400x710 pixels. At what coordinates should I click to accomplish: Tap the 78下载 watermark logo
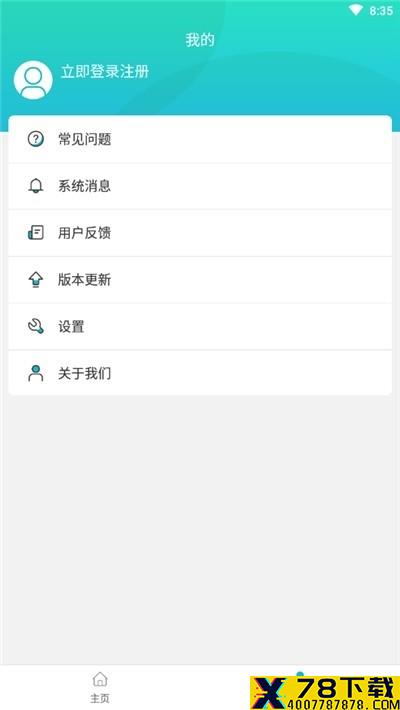[325, 693]
